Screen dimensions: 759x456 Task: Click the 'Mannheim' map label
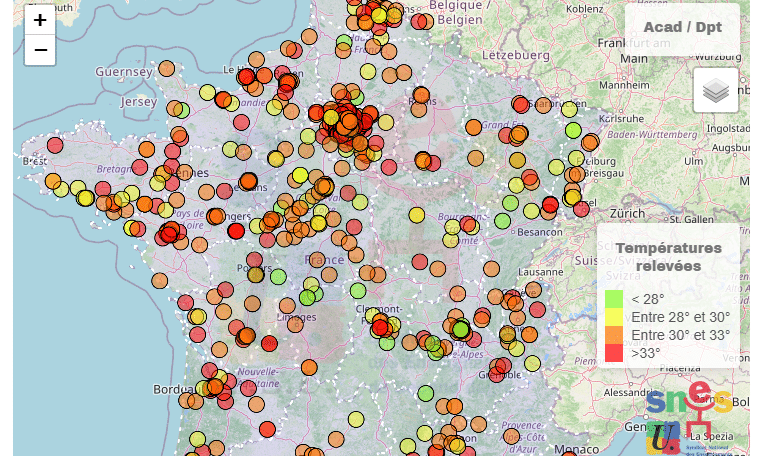coord(624,85)
